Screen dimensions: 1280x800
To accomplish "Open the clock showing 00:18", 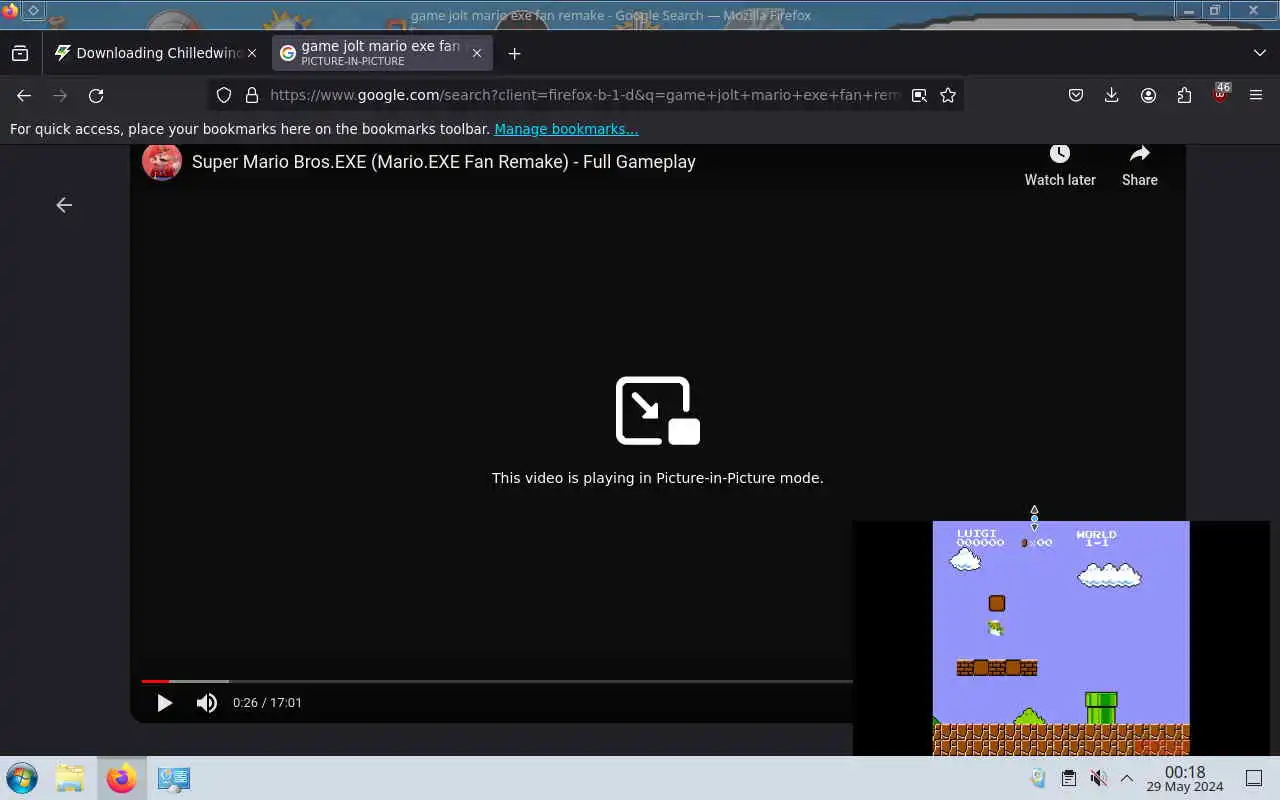I will click(1185, 778).
